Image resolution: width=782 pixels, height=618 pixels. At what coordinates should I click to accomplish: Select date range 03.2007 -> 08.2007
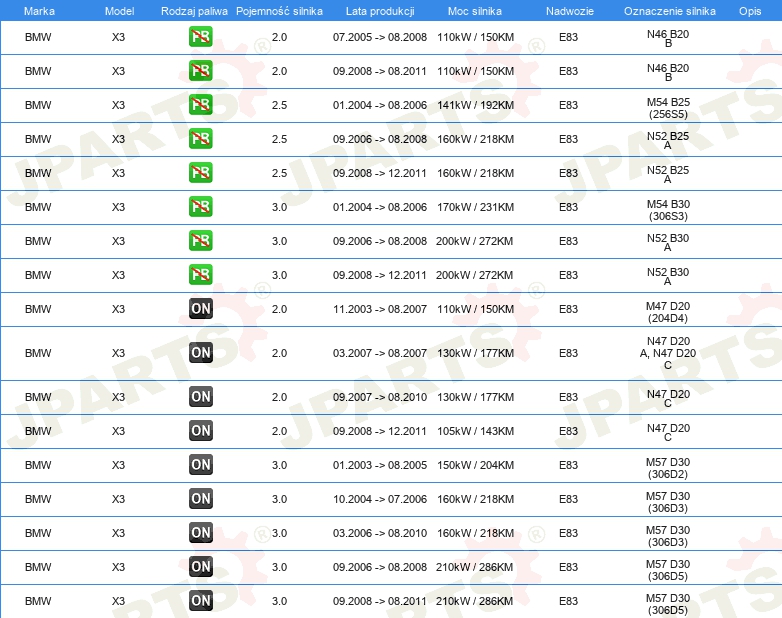pos(380,353)
